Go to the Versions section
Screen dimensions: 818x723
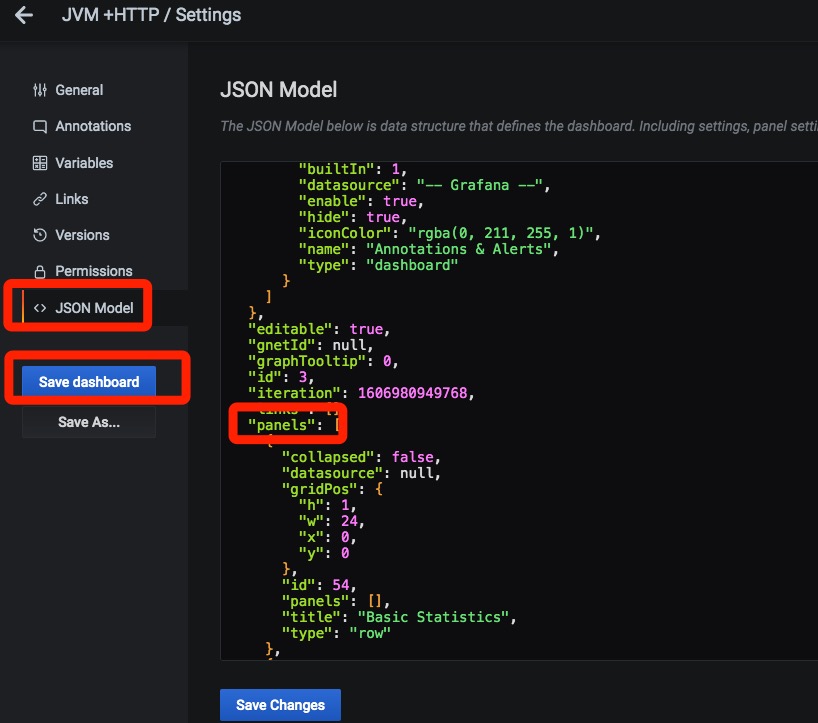click(x=82, y=235)
